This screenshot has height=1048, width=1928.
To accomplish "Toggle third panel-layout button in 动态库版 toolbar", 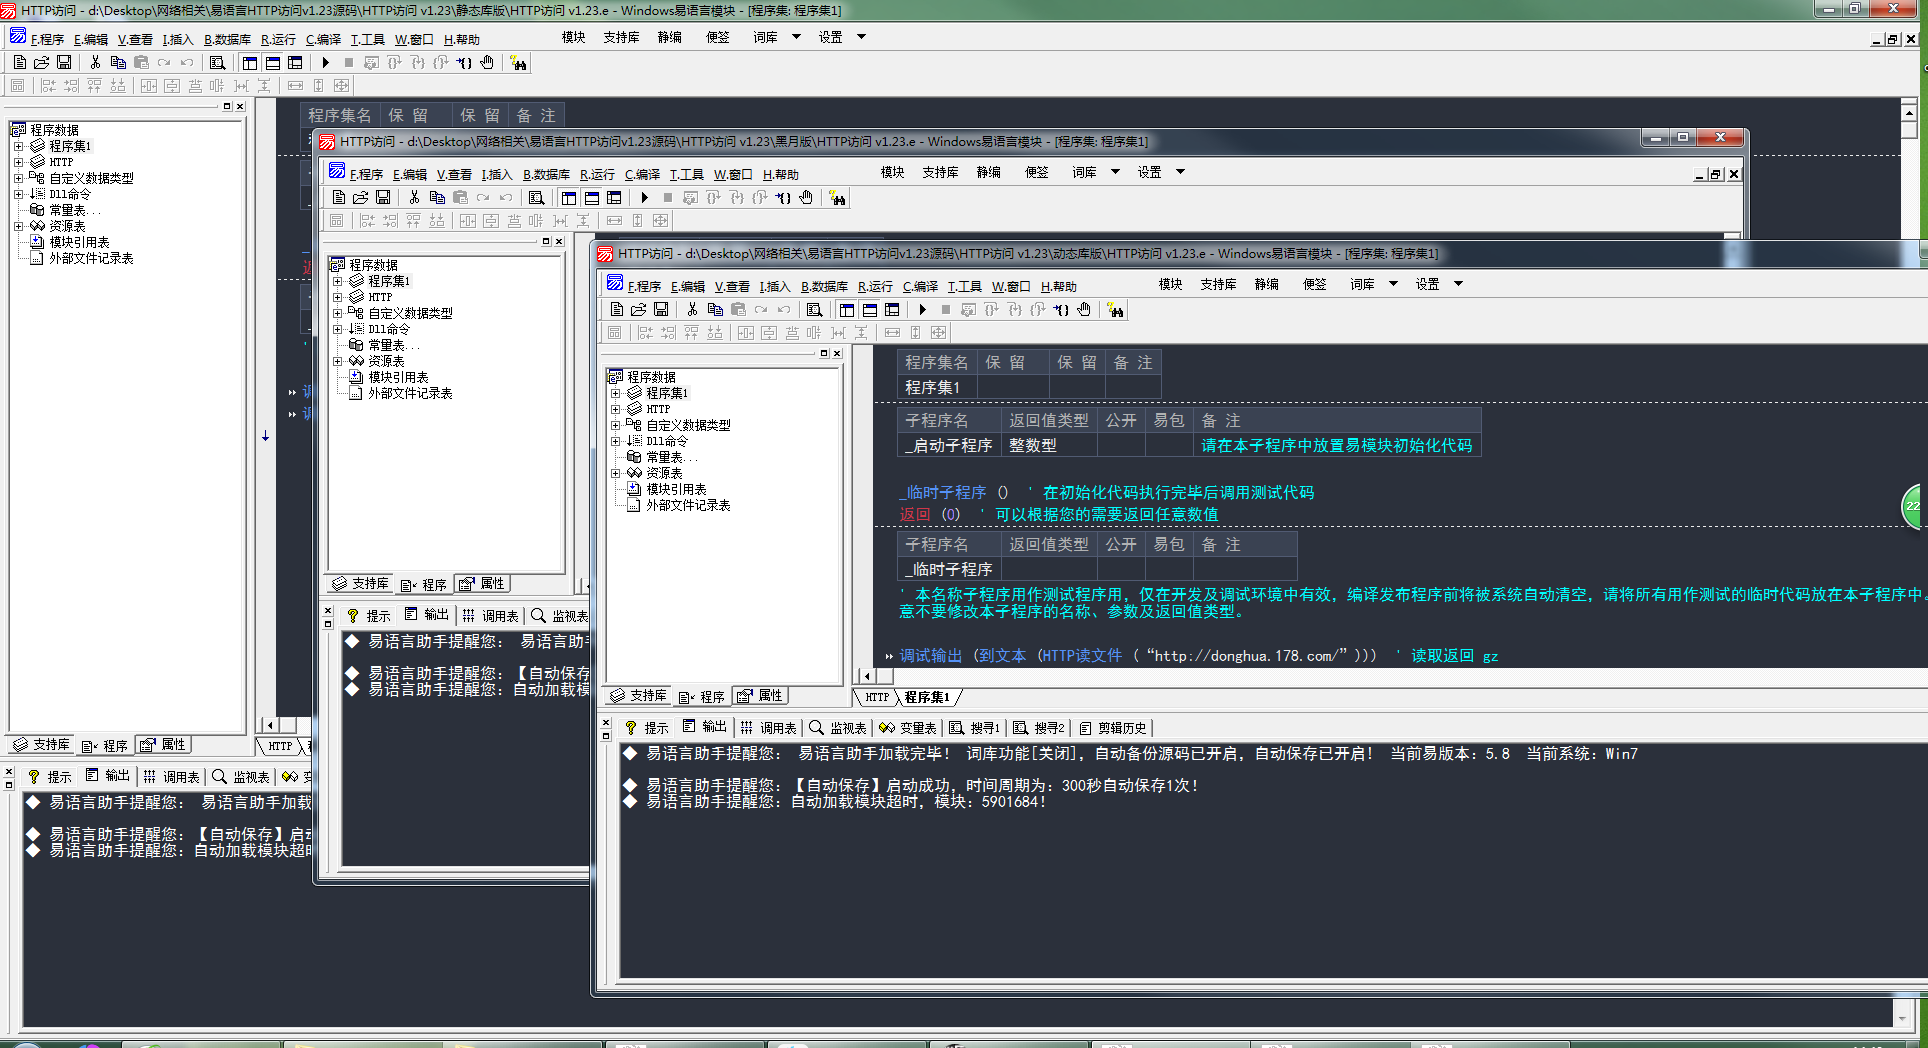I will [x=893, y=310].
